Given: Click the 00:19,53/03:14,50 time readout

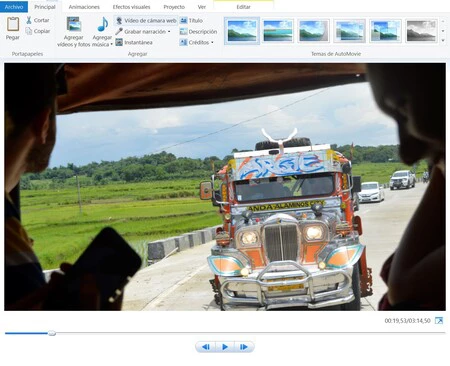Looking at the screenshot, I should [407, 321].
